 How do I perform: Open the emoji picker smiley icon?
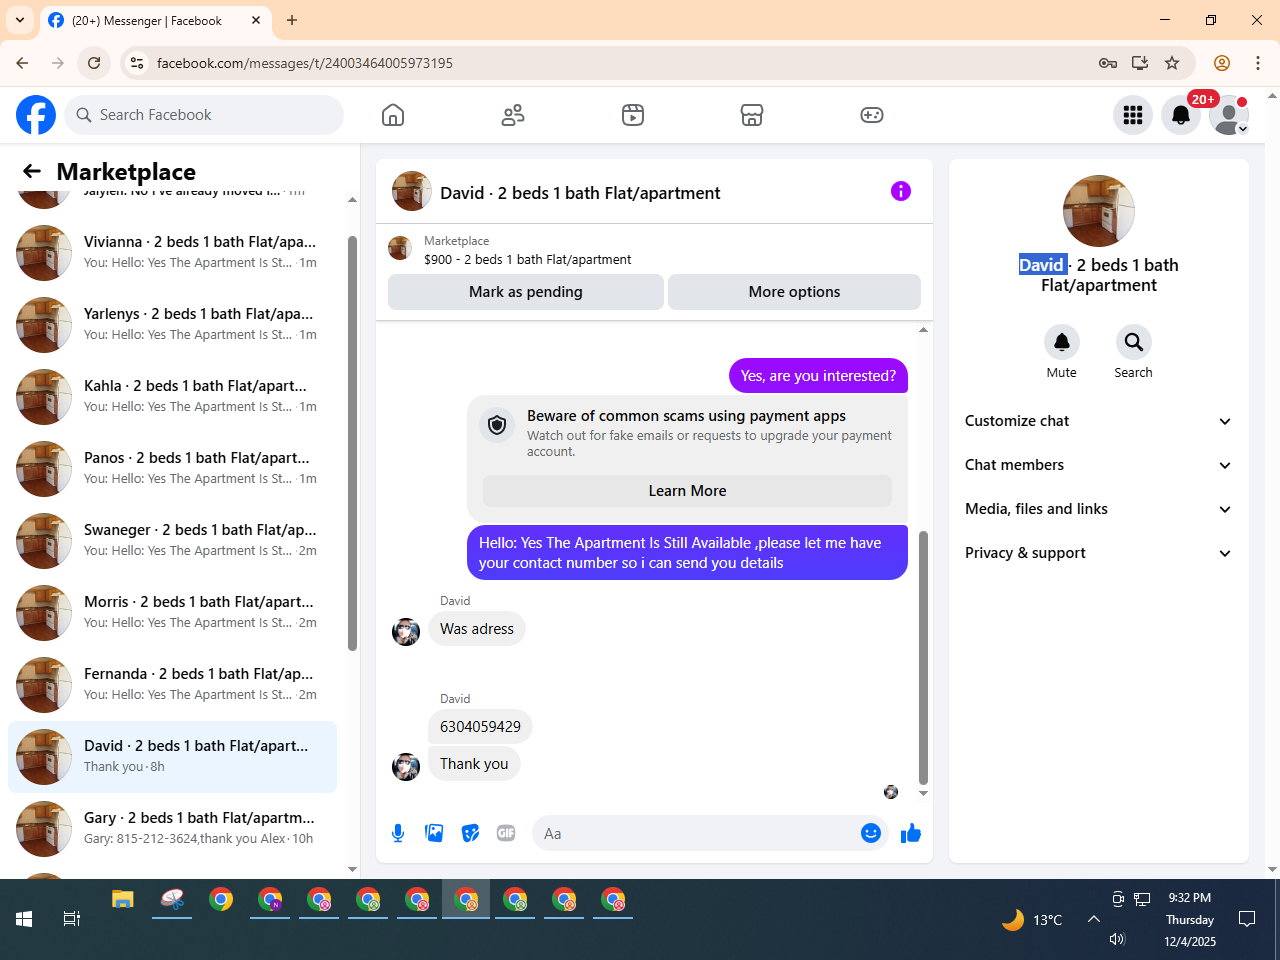point(871,833)
